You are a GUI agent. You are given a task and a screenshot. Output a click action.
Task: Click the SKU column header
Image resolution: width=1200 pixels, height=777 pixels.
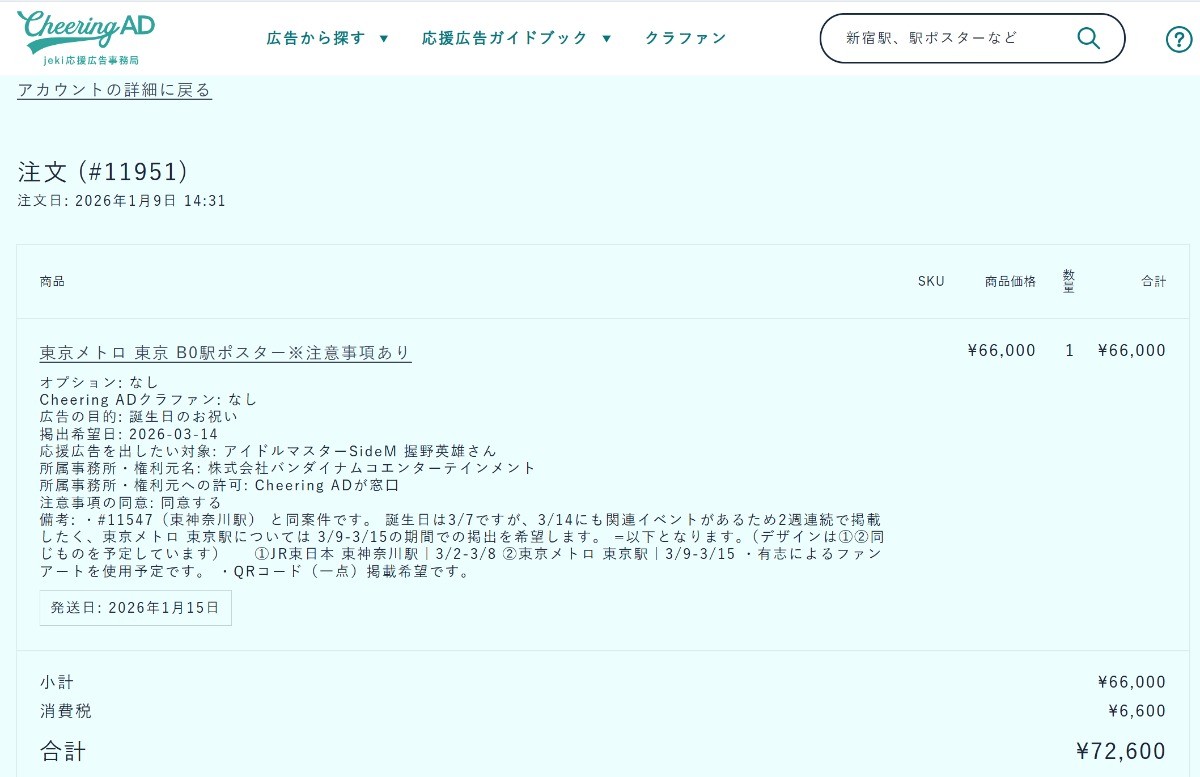tap(931, 281)
